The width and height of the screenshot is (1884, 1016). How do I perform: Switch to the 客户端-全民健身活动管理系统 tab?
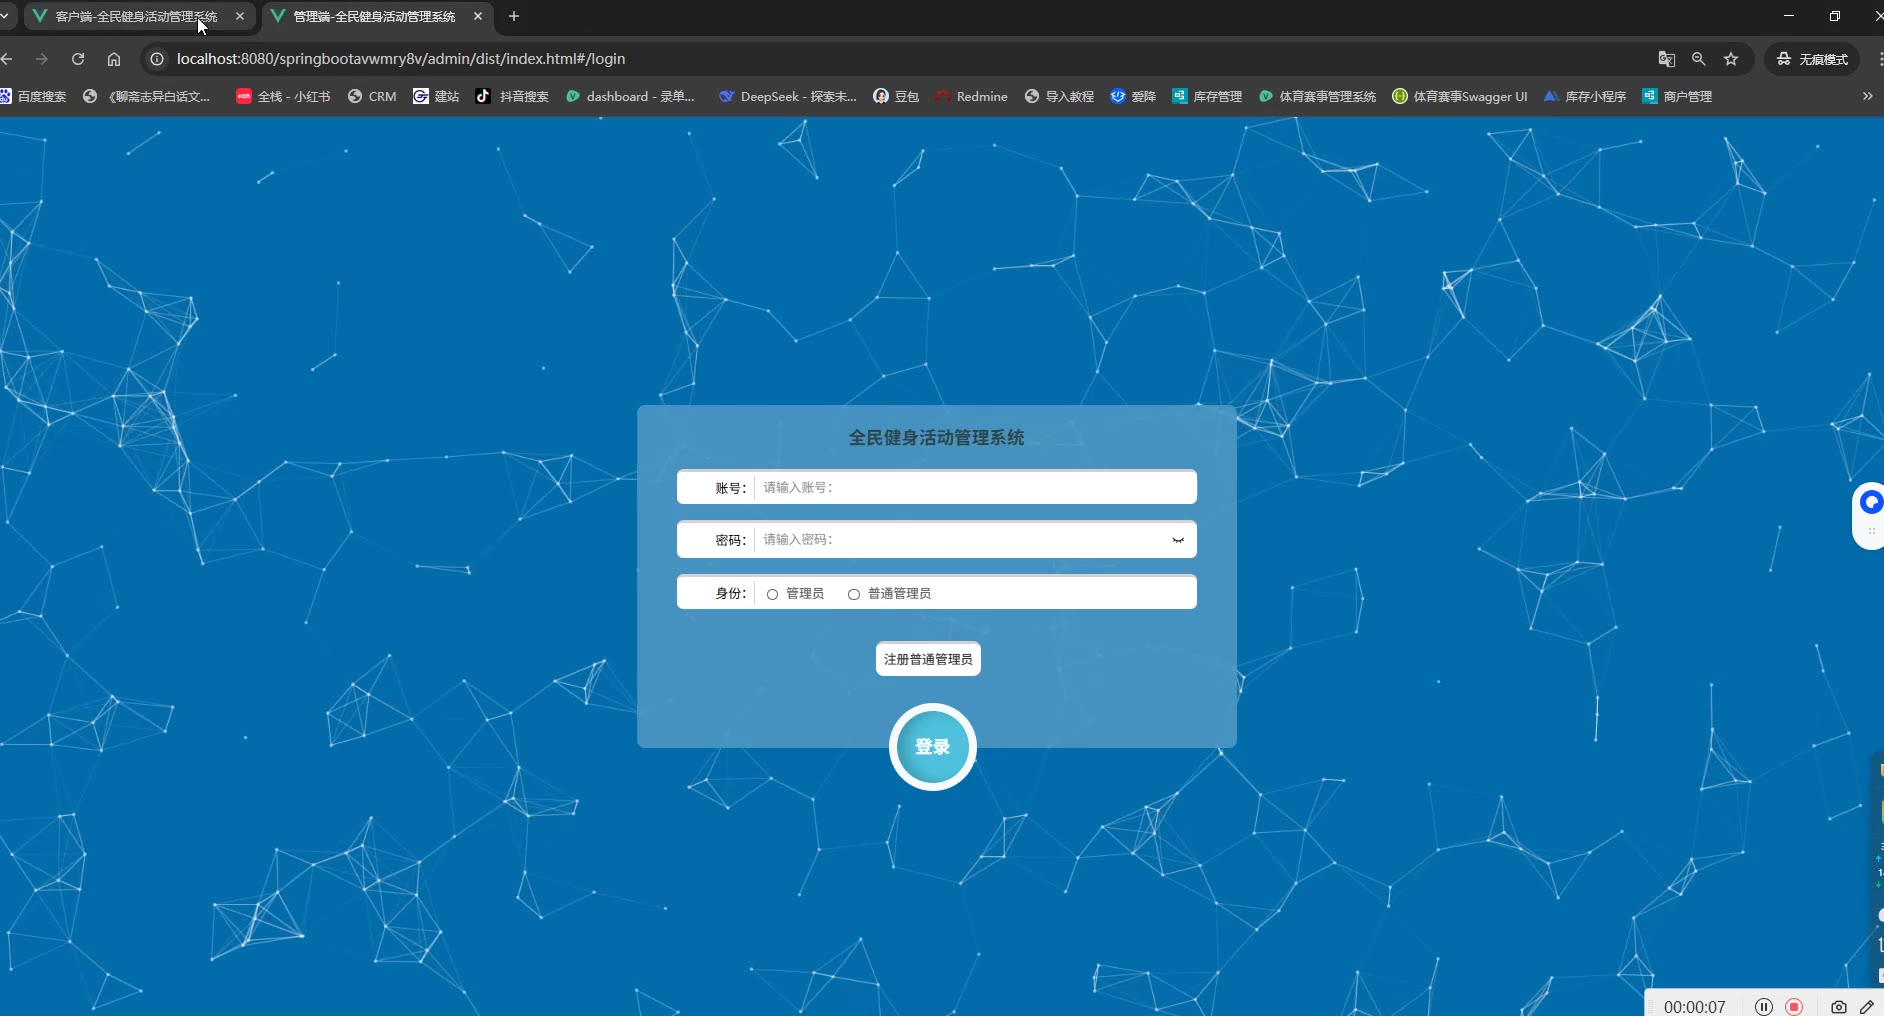point(137,16)
